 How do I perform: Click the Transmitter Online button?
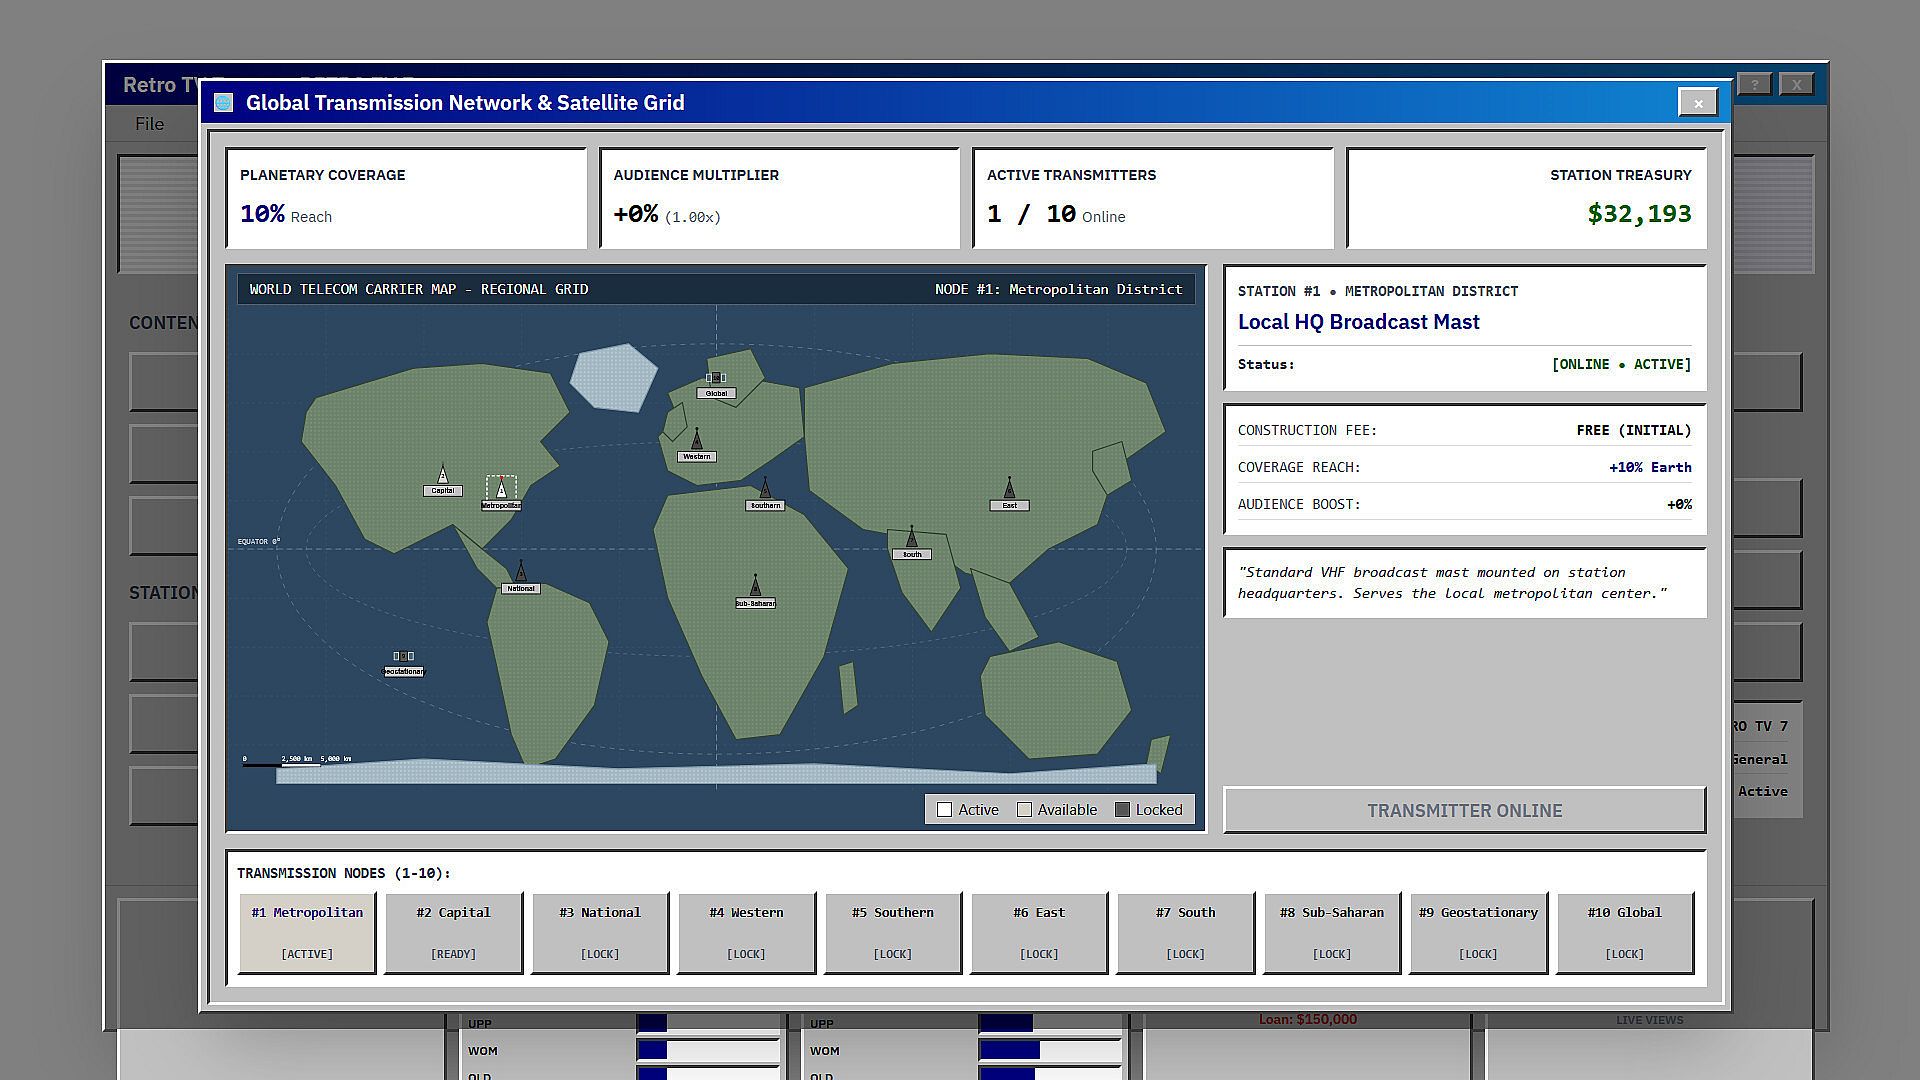(x=1465, y=810)
